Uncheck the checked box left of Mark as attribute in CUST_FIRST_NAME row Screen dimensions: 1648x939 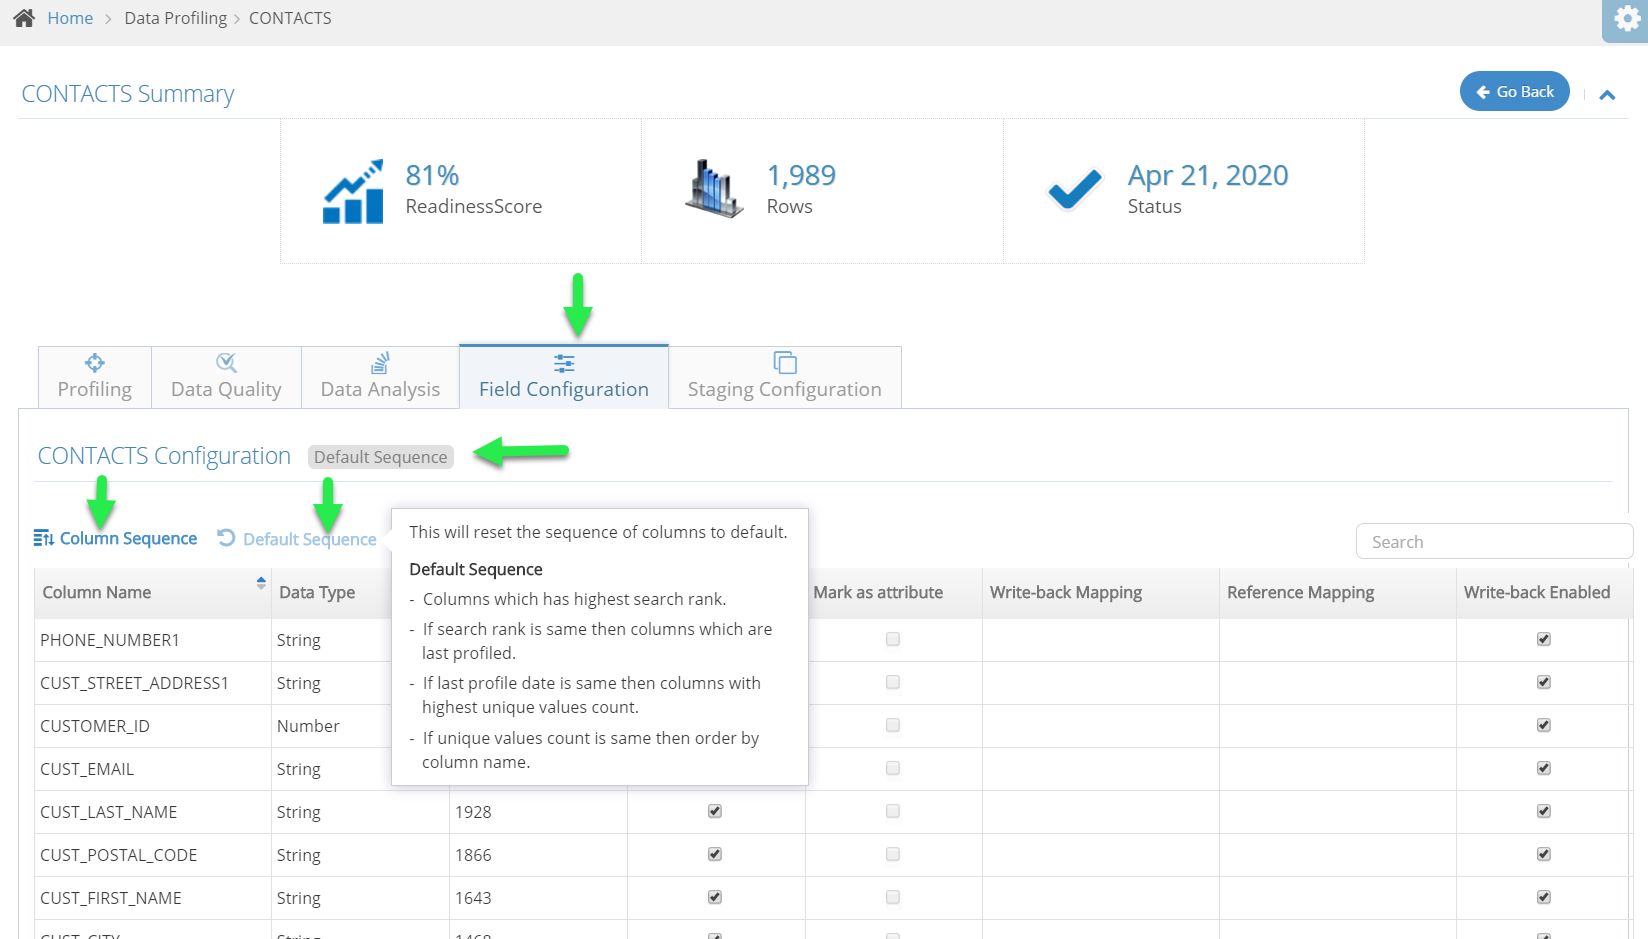715,897
